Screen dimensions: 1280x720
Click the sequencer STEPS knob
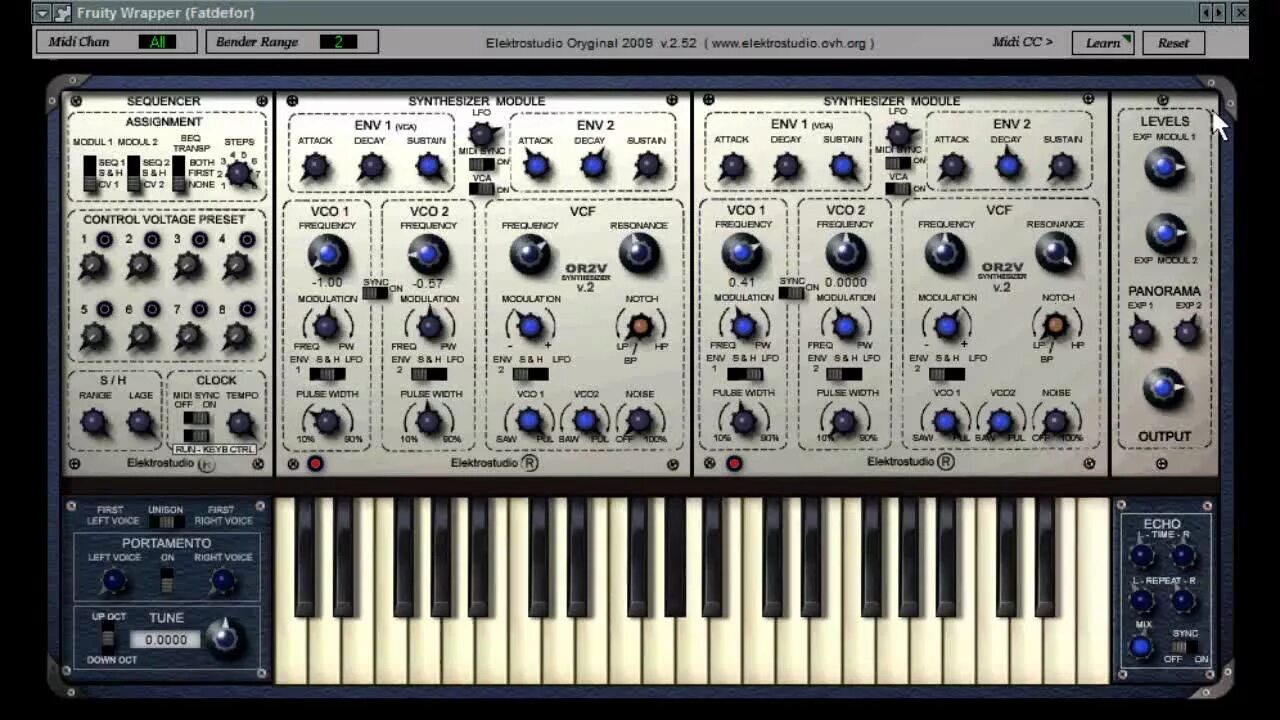pos(238,173)
